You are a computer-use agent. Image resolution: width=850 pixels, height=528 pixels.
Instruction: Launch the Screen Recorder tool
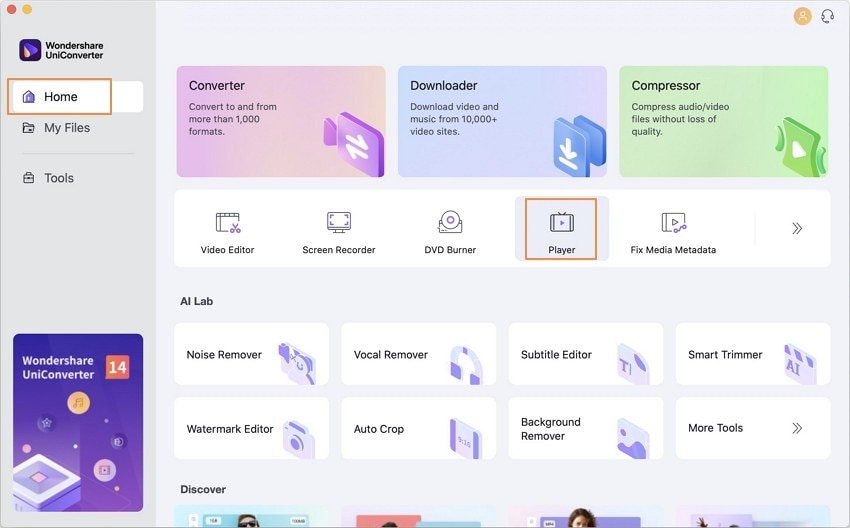(339, 232)
